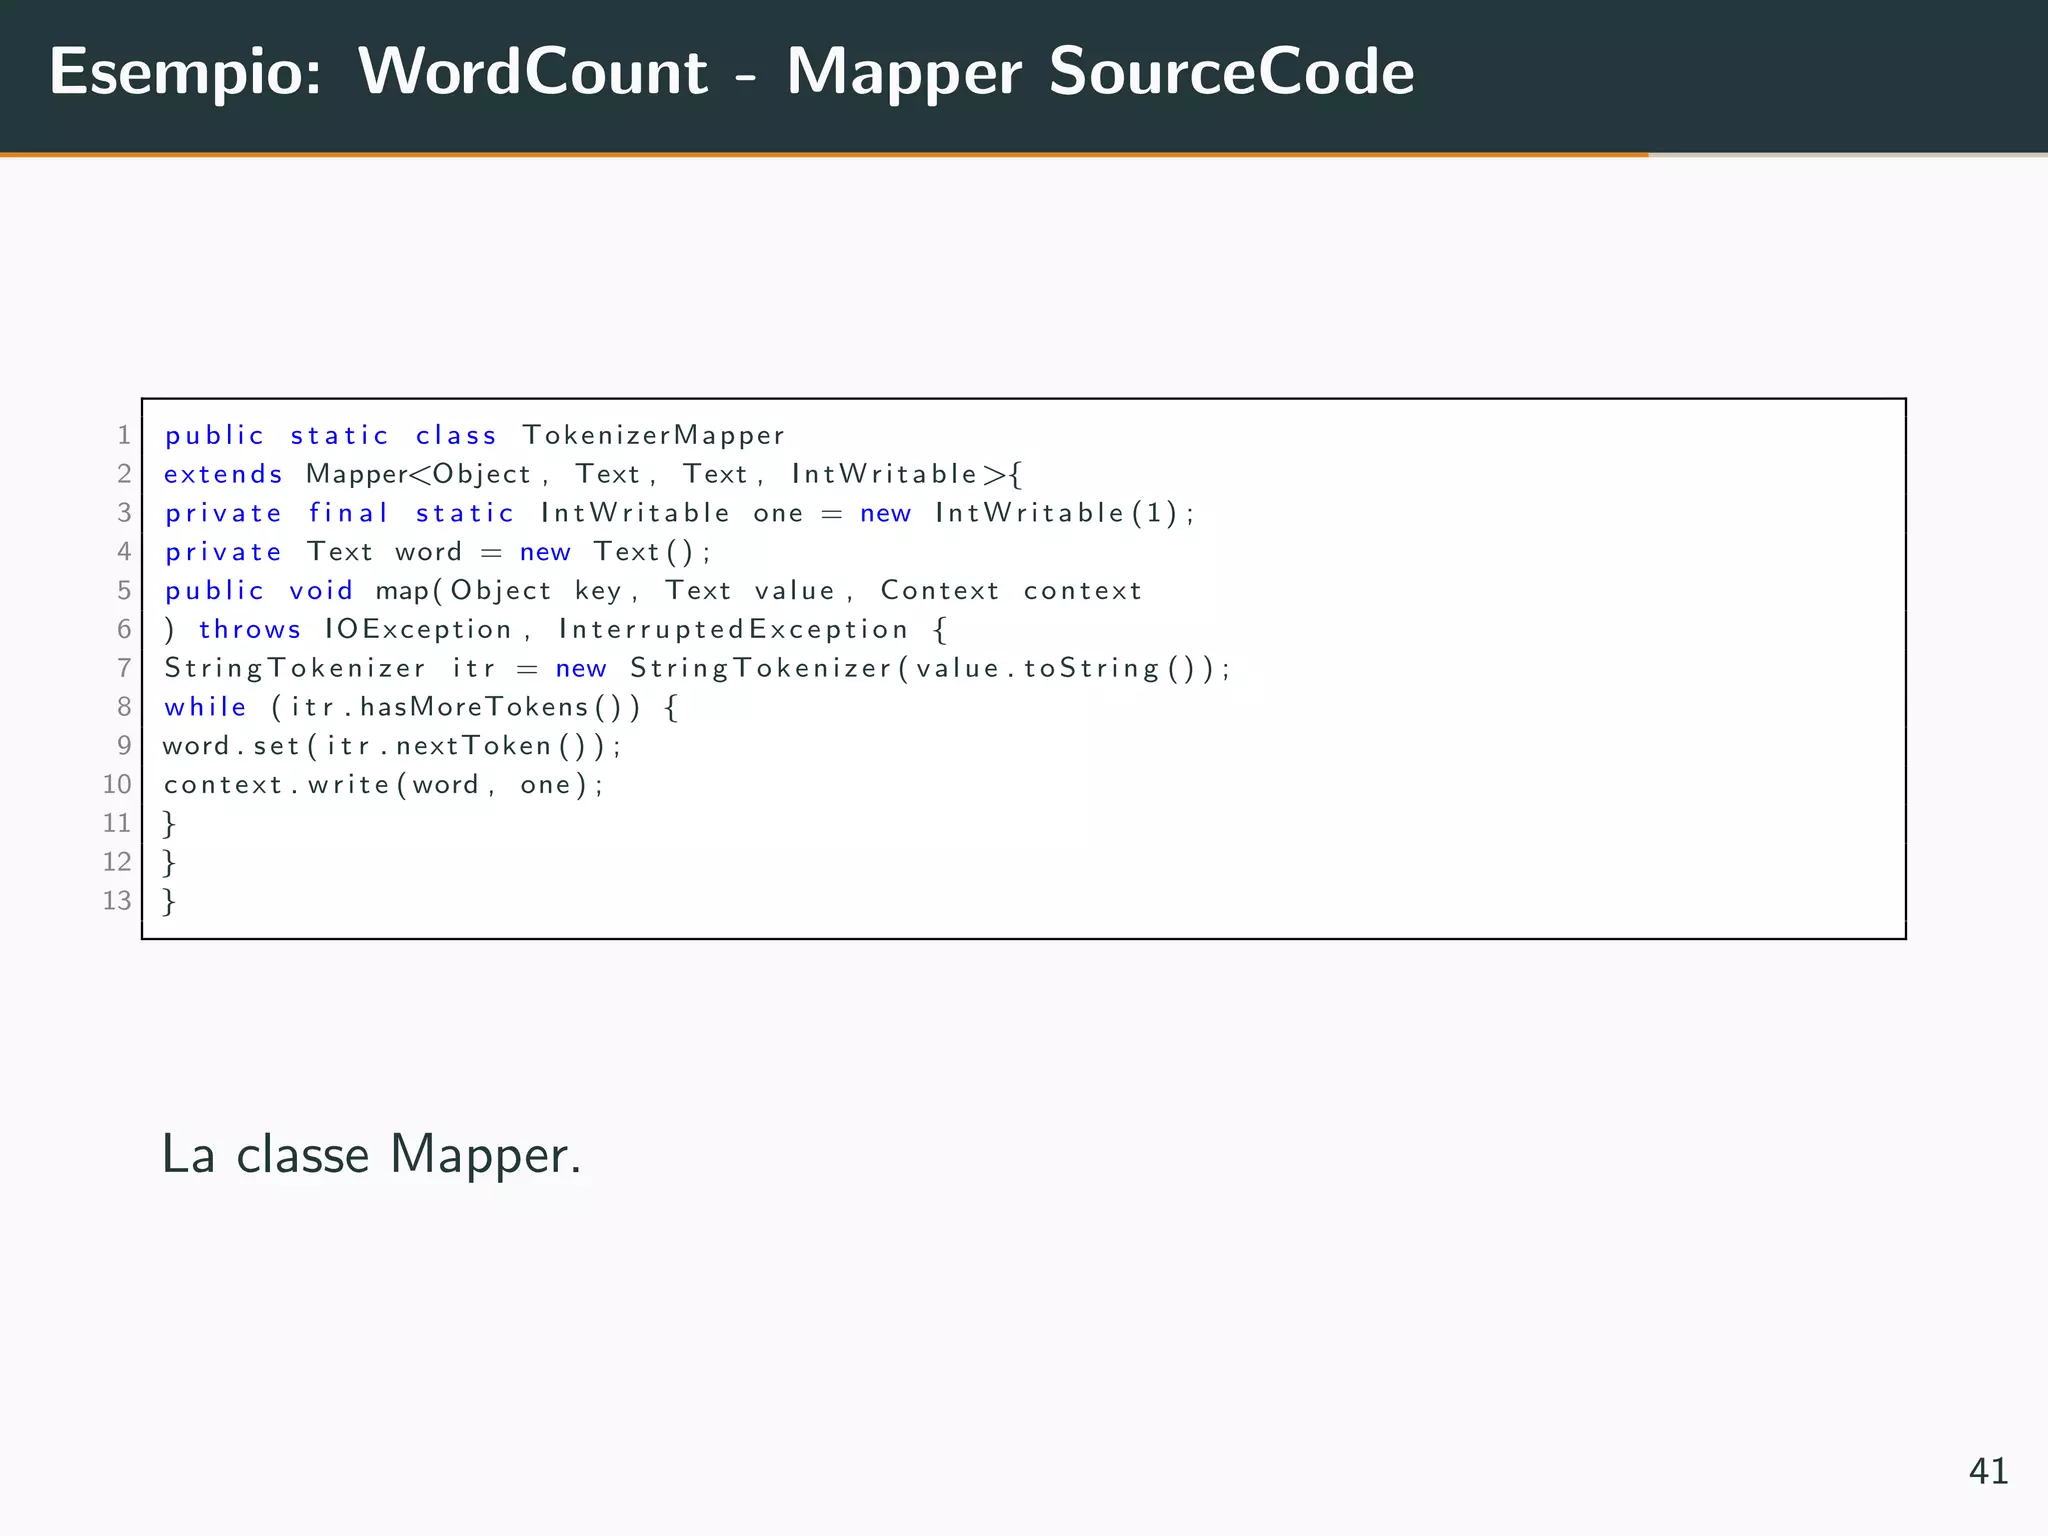Click the line 'context.write(word, one);'
The width and height of the screenshot is (2048, 1536).
click(x=384, y=785)
